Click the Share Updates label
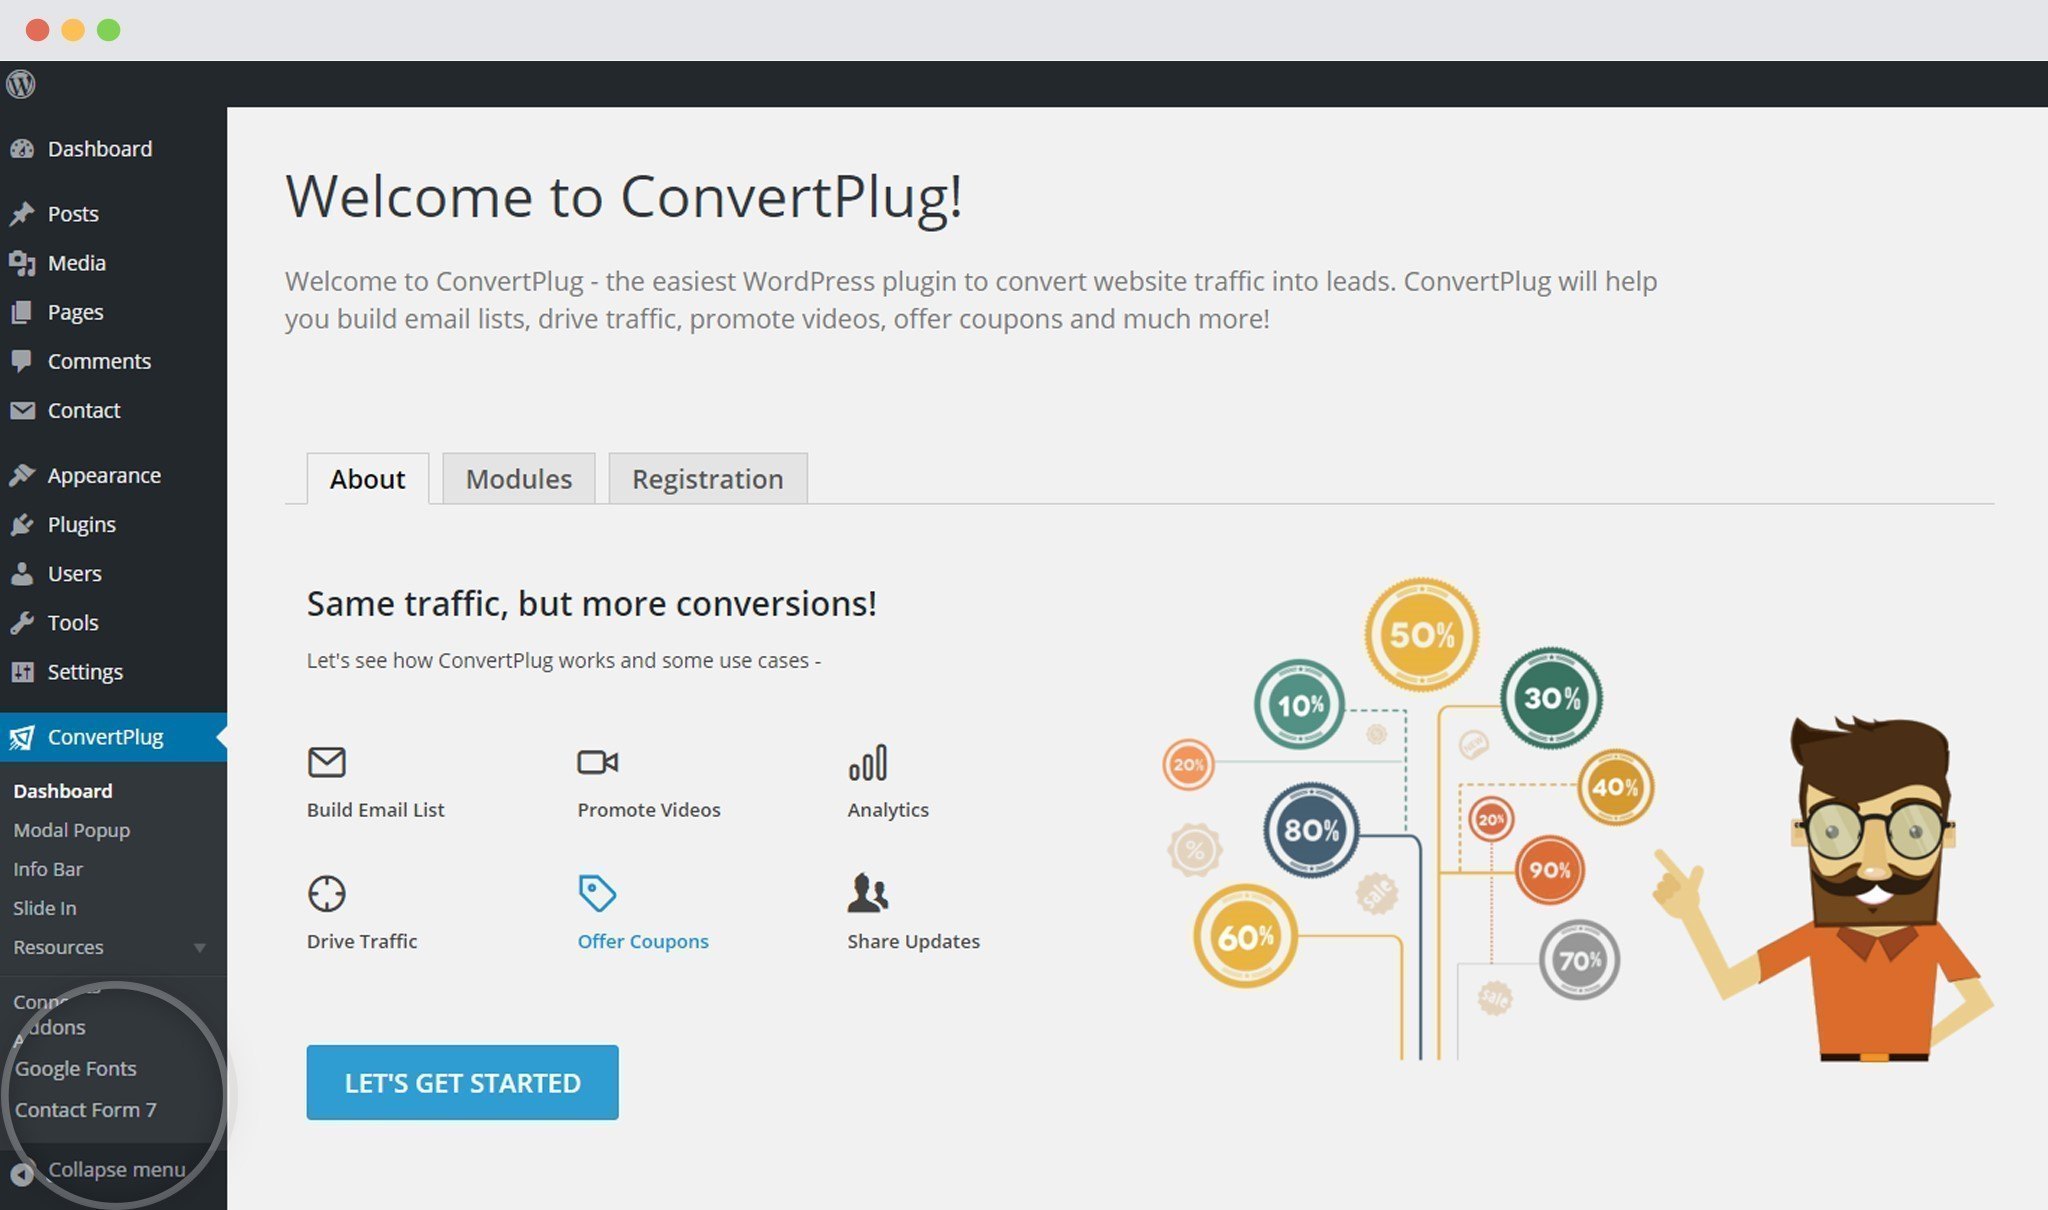 [x=913, y=941]
